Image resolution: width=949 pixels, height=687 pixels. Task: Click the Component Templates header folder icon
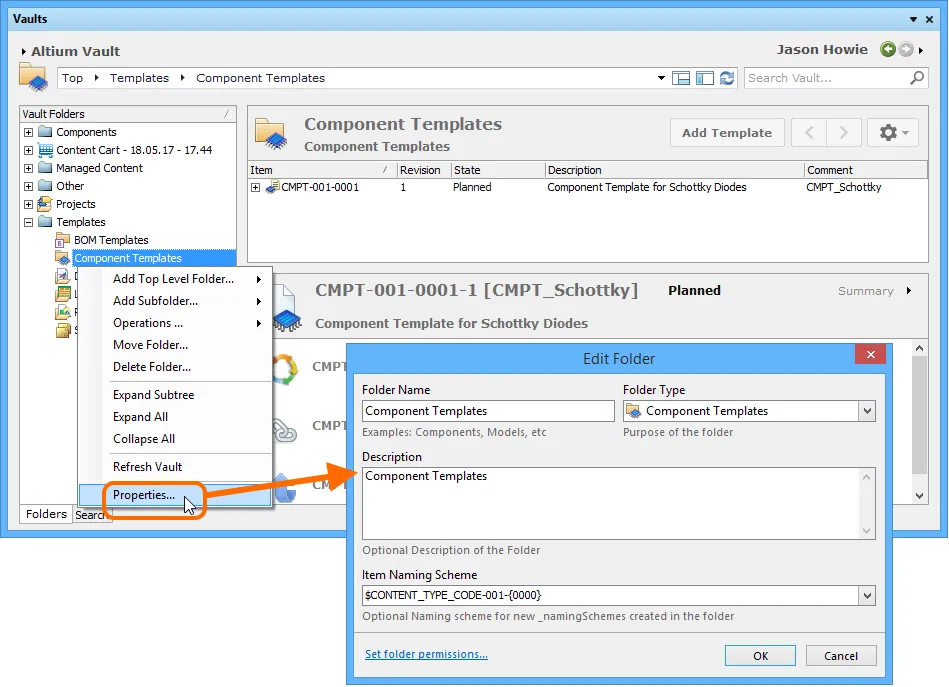[x=271, y=134]
